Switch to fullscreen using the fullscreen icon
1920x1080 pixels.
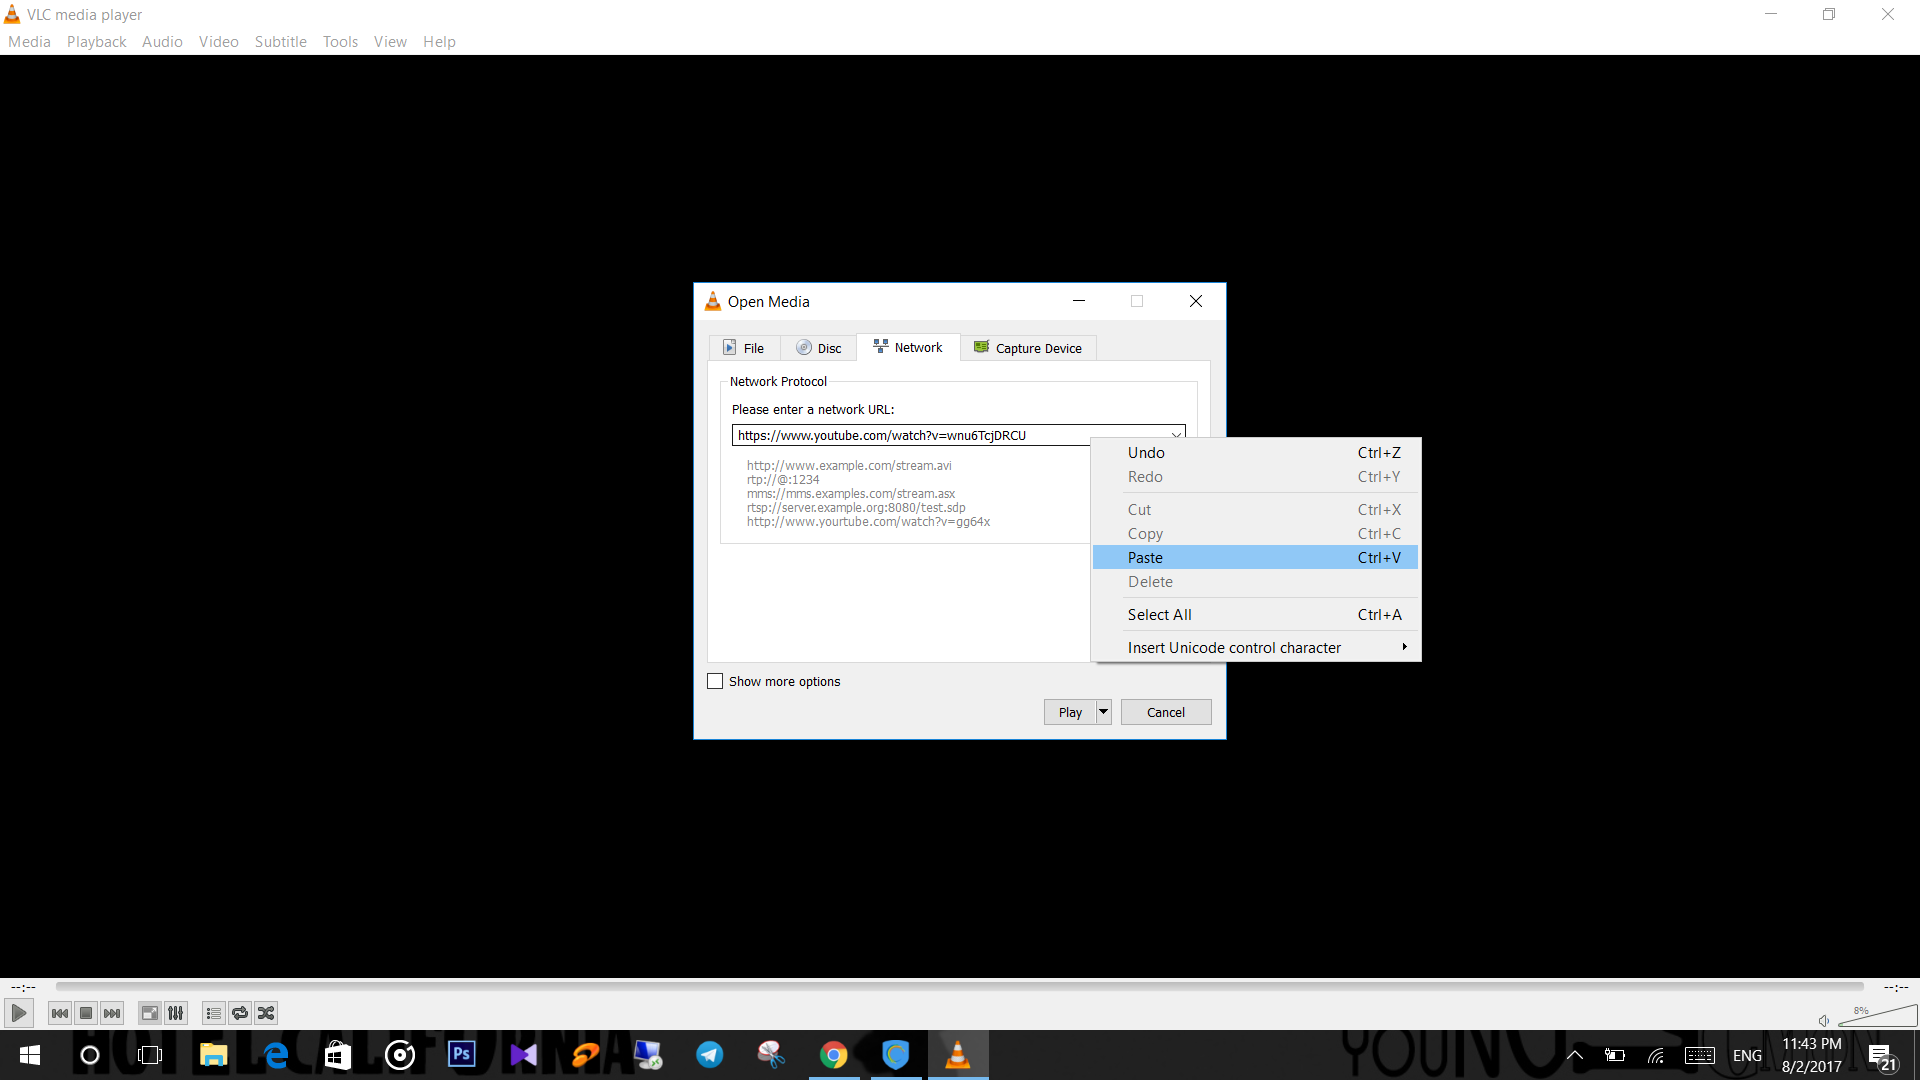(x=149, y=1012)
